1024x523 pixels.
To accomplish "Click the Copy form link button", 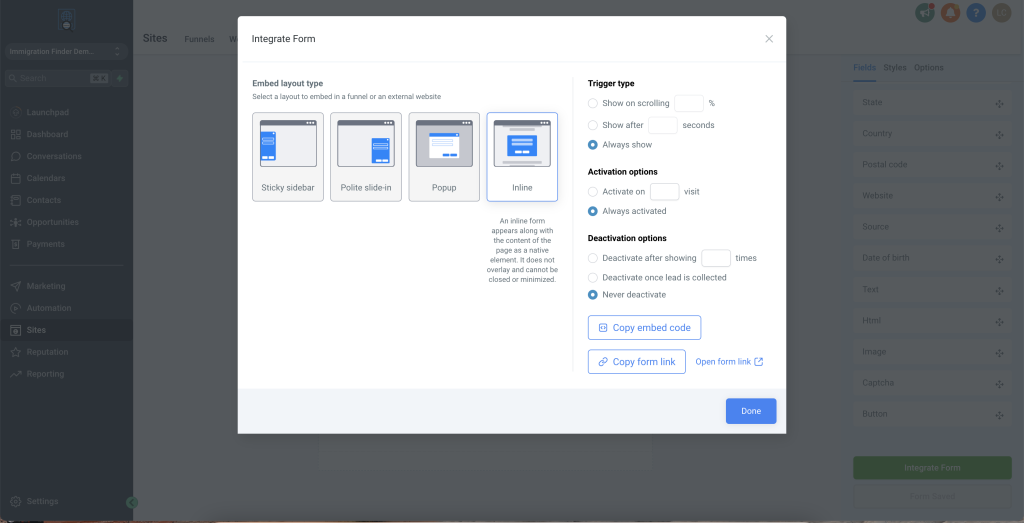I will click(636, 362).
